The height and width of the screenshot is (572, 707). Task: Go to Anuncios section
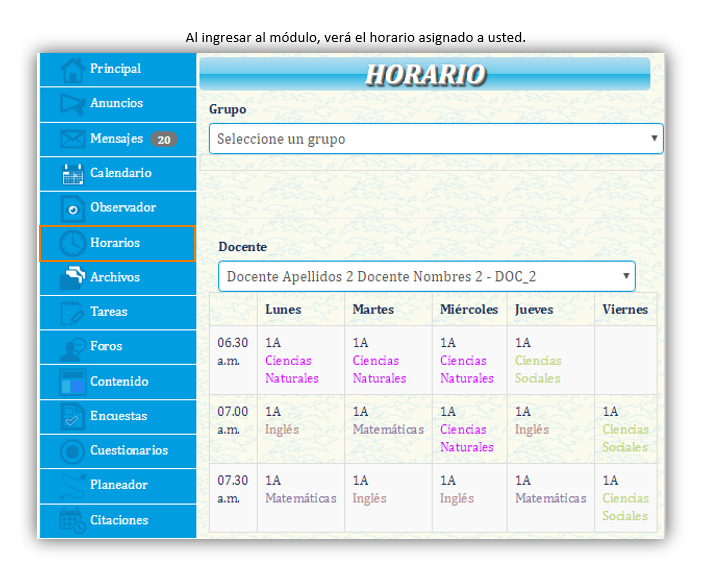118,105
